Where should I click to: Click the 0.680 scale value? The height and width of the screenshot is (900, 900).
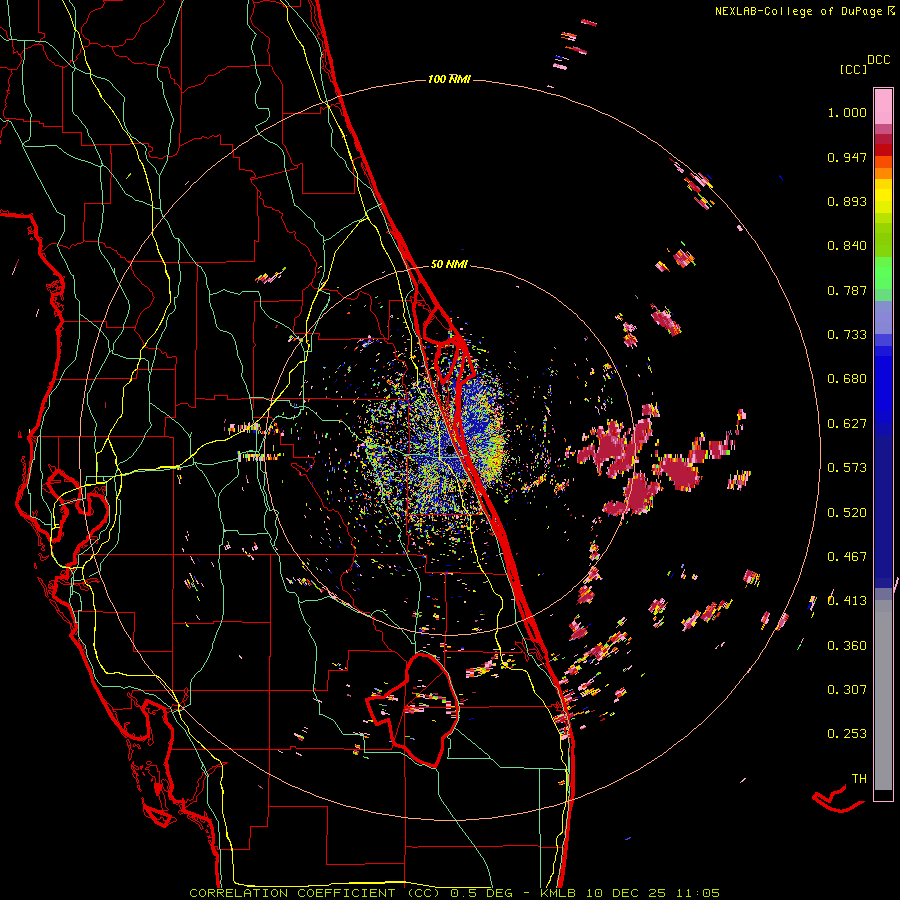(x=847, y=379)
